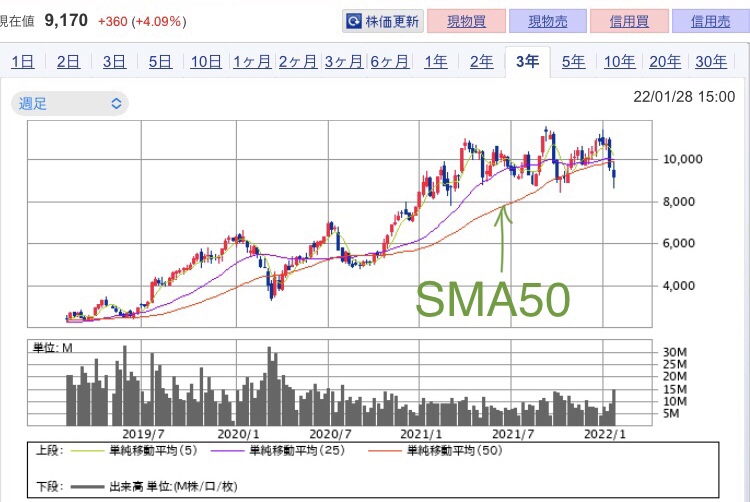Click the 単位: M volume unit label
The height and width of the screenshot is (502, 750).
53,348
